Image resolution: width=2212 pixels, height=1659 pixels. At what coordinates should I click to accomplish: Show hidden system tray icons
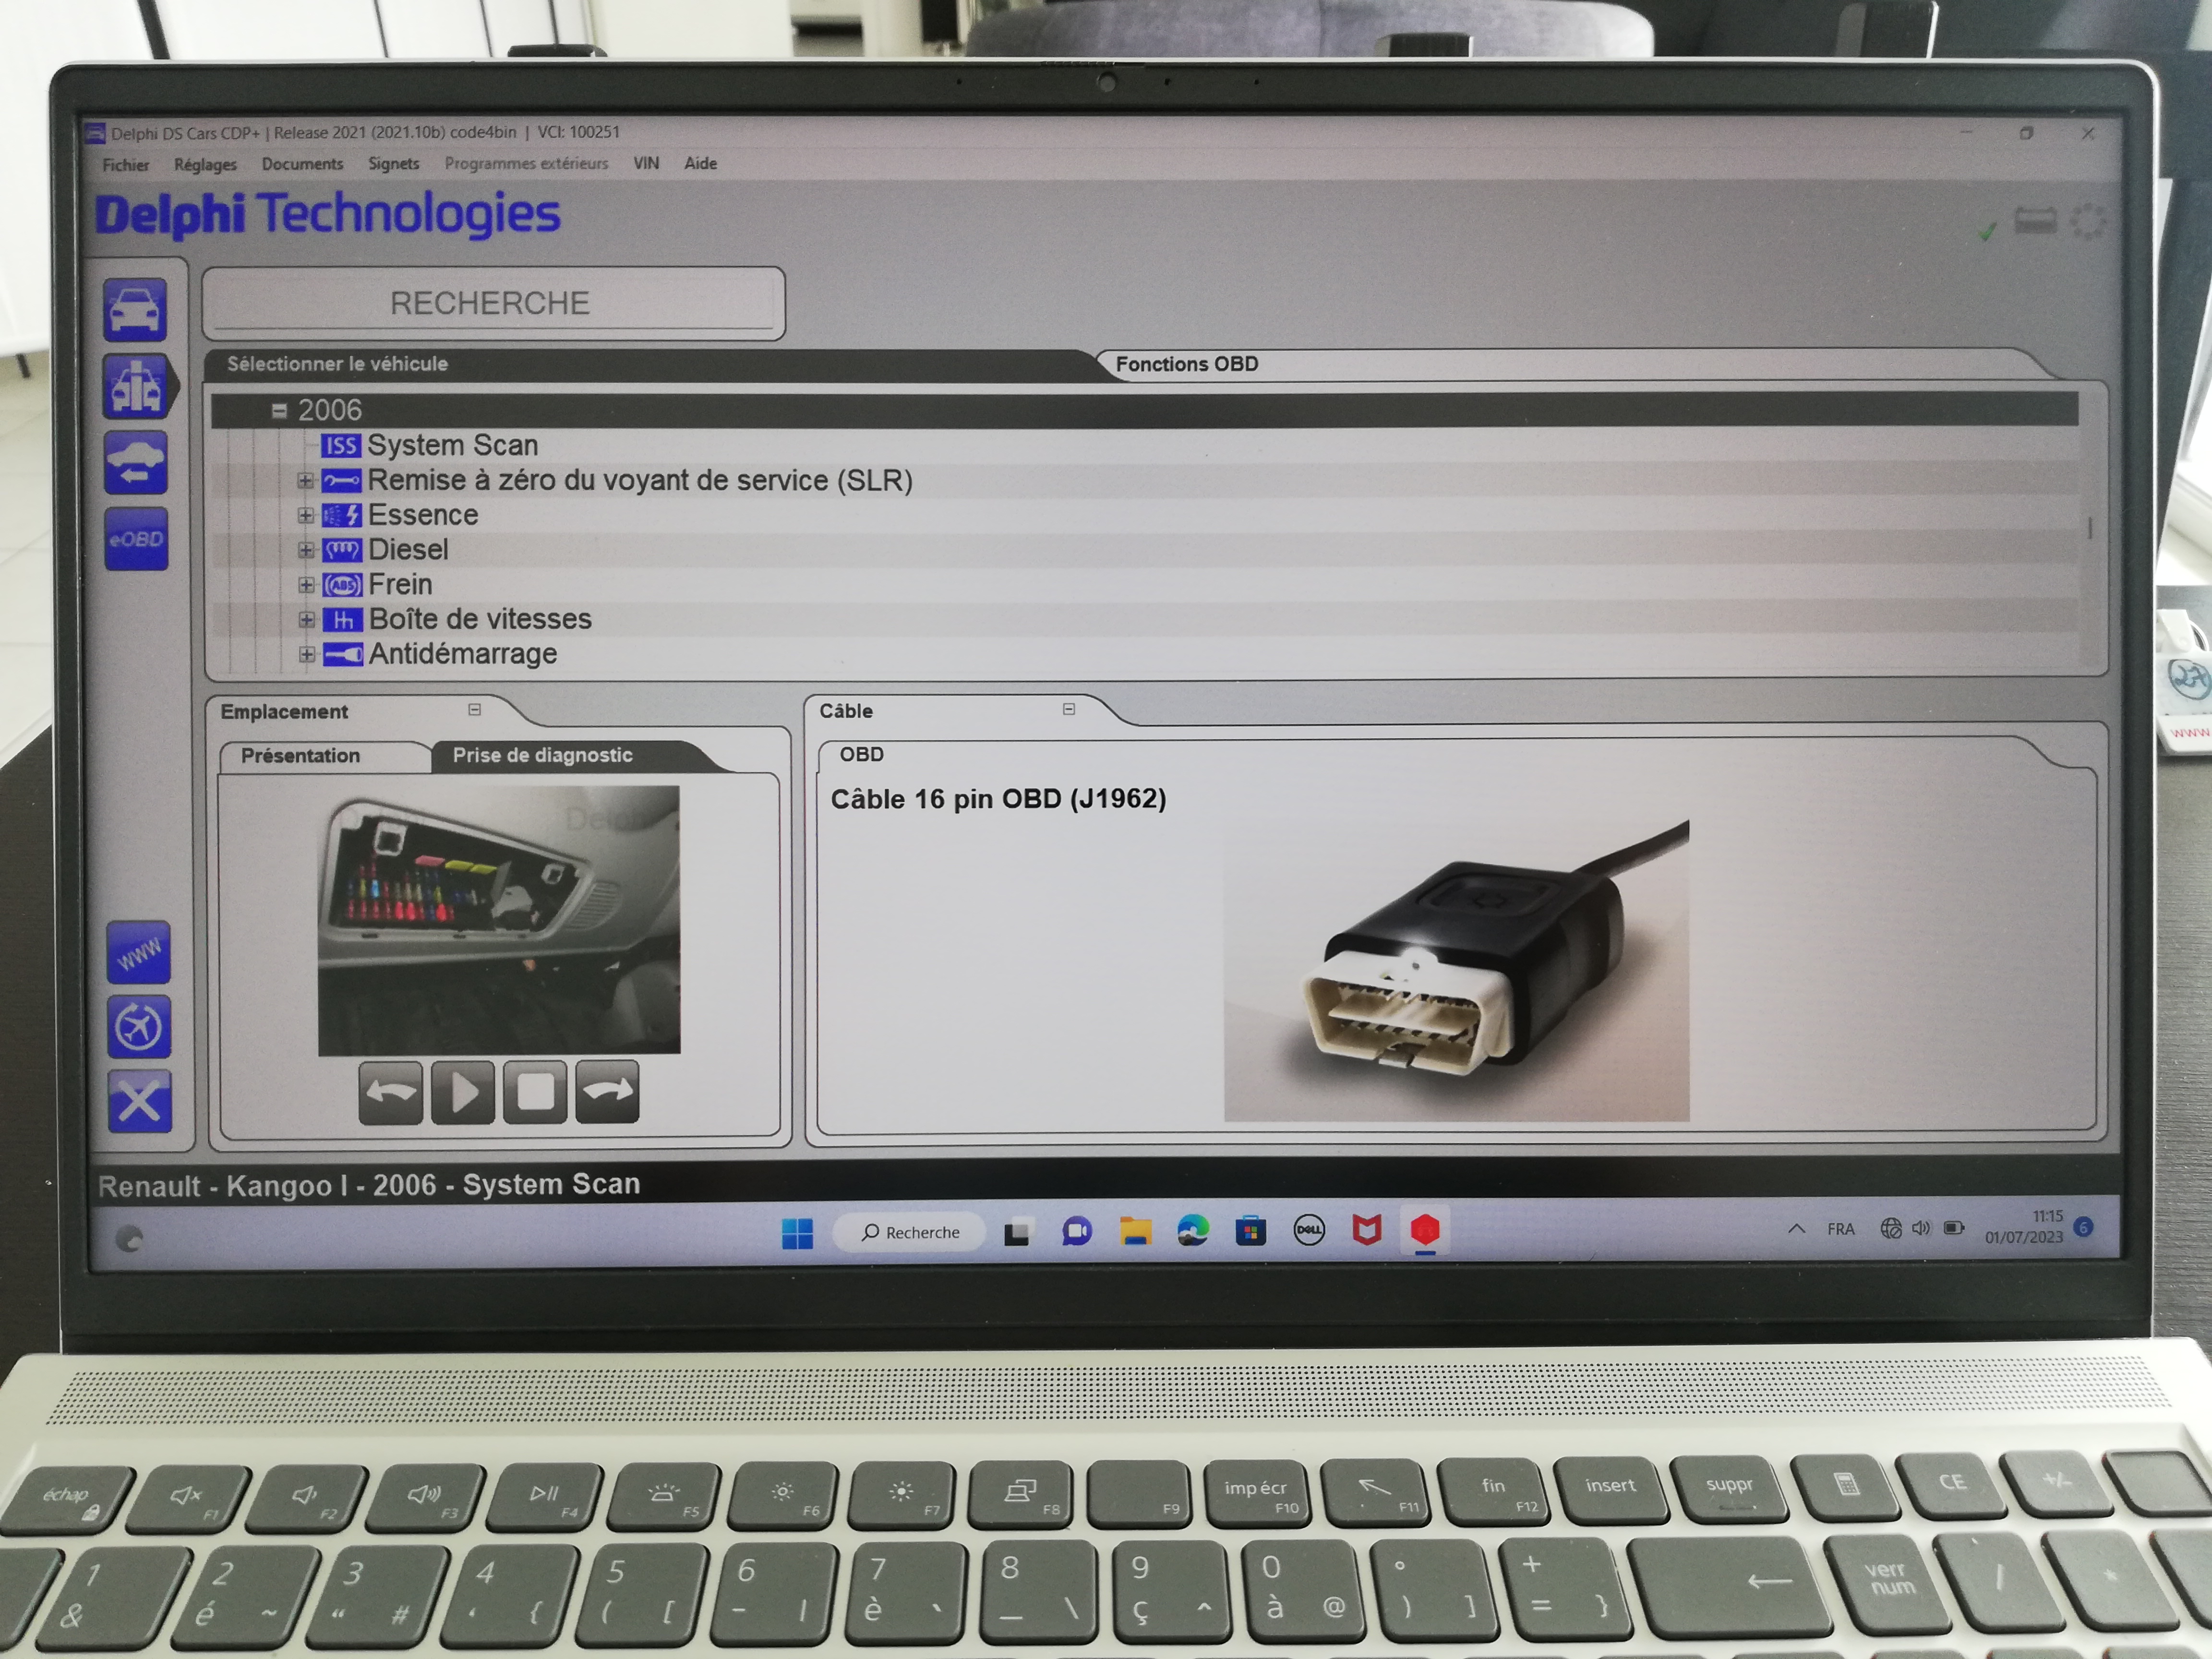coord(1796,1229)
